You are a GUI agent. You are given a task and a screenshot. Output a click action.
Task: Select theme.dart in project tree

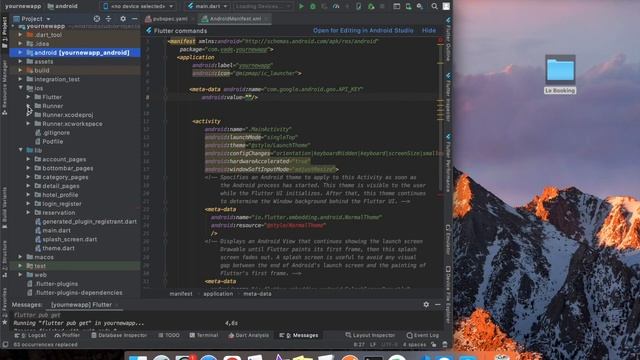[x=58, y=248]
